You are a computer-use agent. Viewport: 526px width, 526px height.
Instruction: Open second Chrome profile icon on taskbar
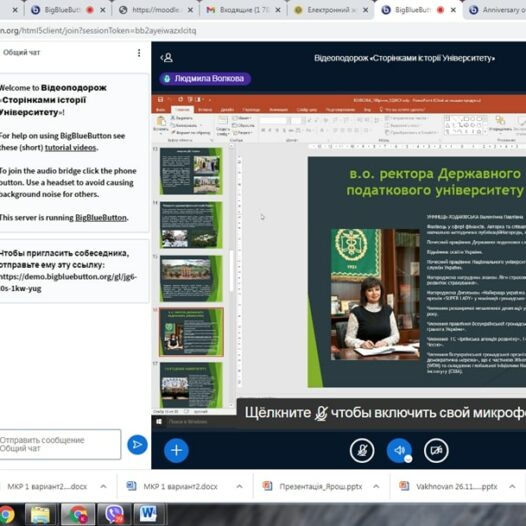click(x=78, y=514)
